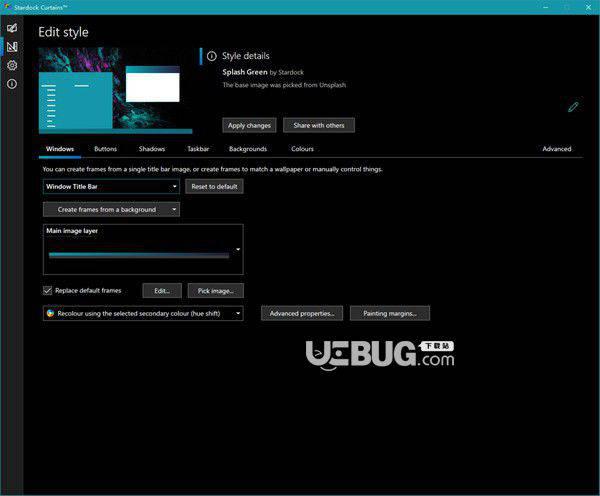Open the Recolour using secondary colour dropdown
Viewport: 600px width, 496px height.
pyautogui.click(x=143, y=313)
